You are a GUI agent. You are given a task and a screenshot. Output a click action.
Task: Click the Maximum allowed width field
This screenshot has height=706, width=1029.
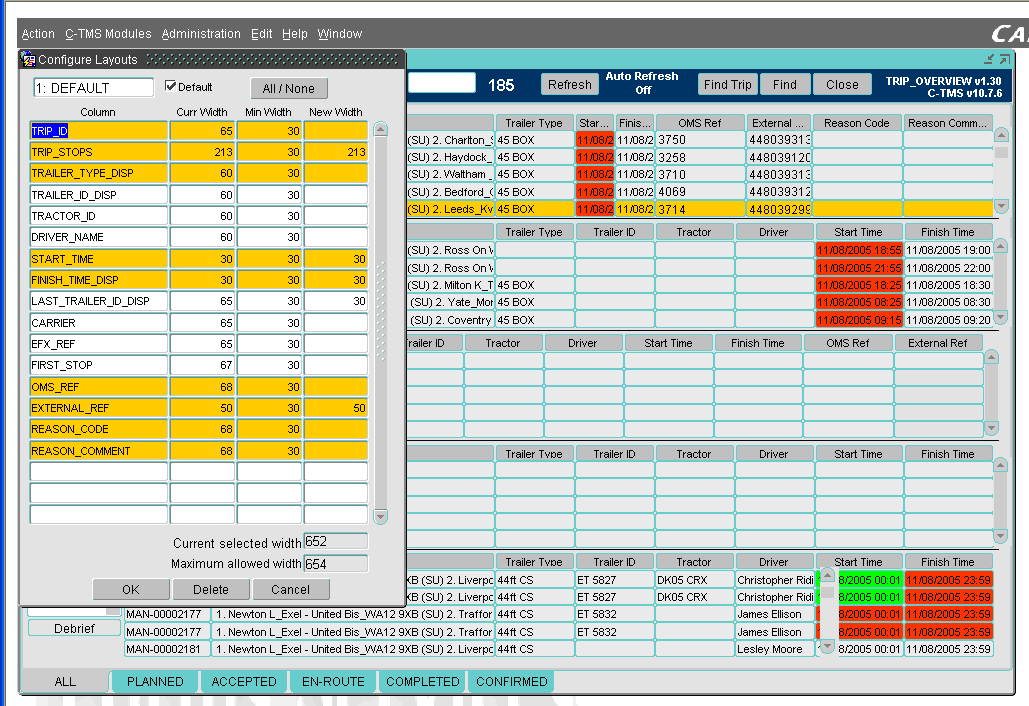[x=335, y=564]
